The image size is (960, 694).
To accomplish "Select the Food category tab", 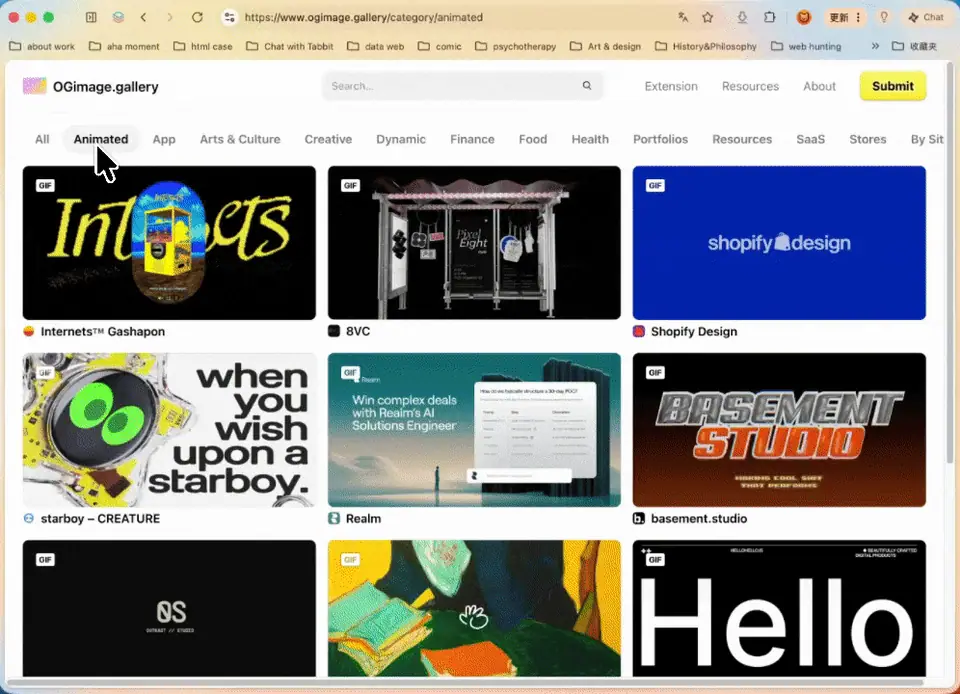I will tap(533, 139).
